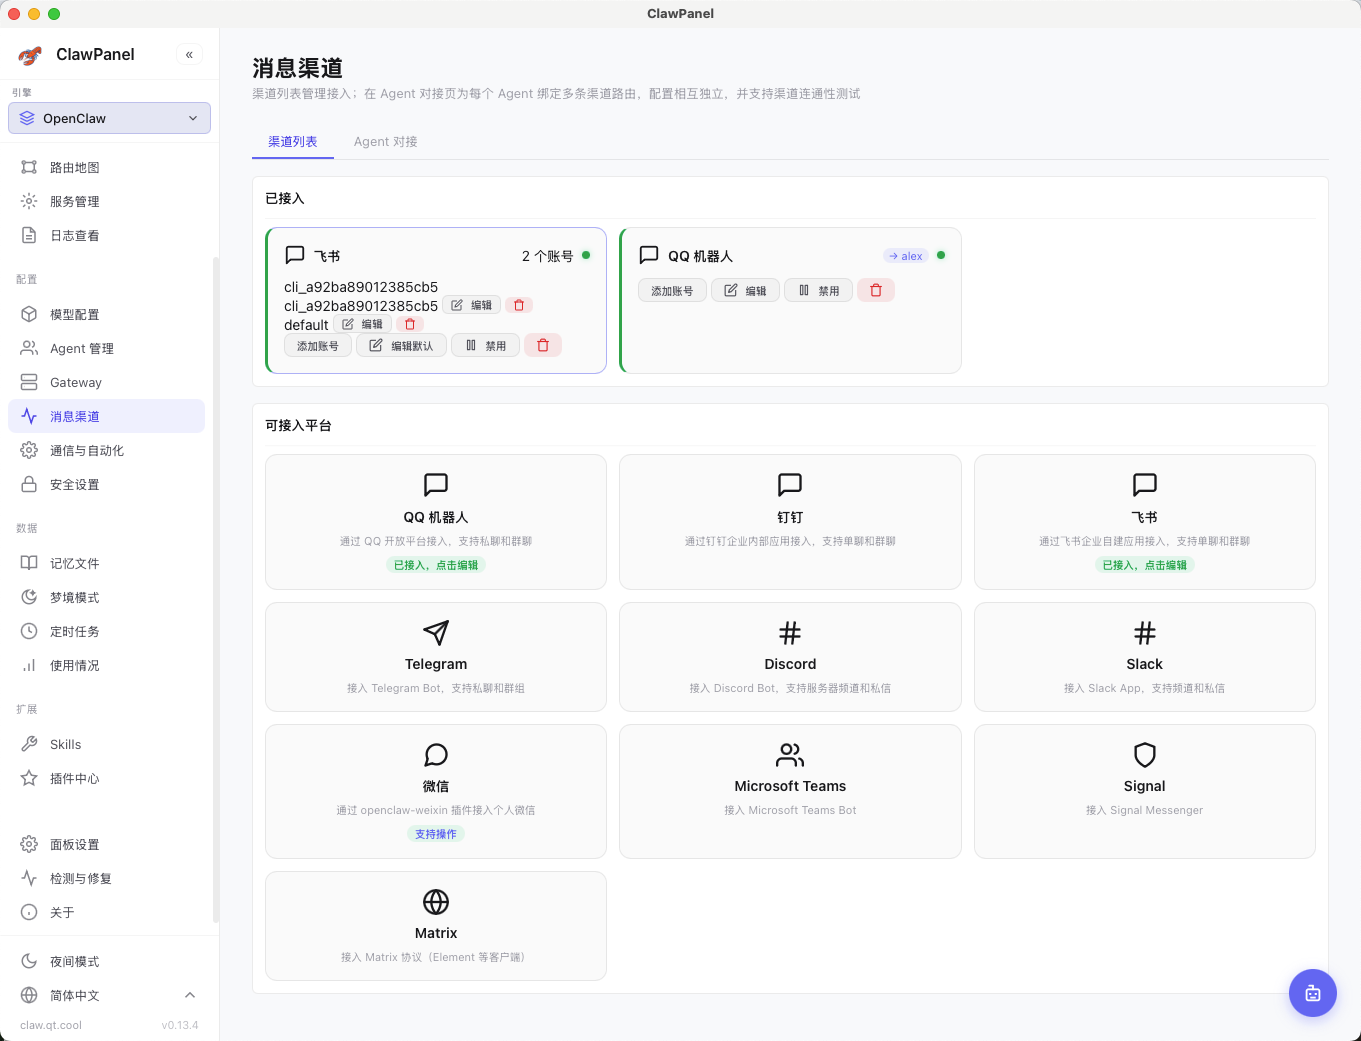Viewport: 1361px width, 1041px height.
Task: Switch to the Agent 对接 tab
Action: [385, 142]
